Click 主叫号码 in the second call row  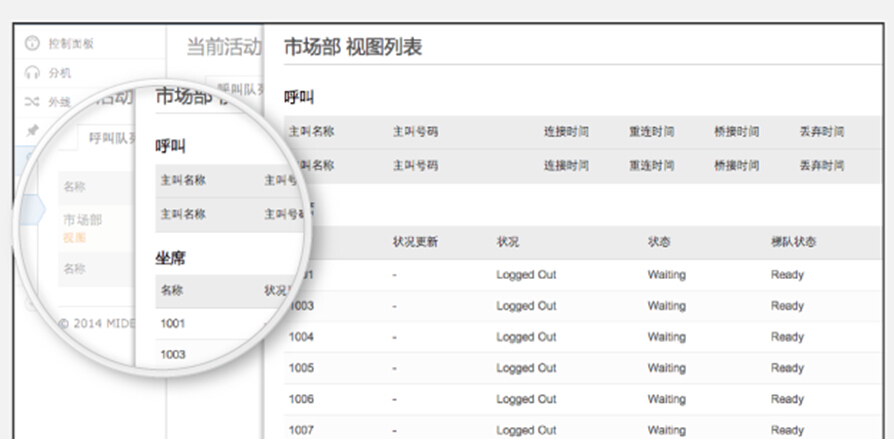[415, 166]
